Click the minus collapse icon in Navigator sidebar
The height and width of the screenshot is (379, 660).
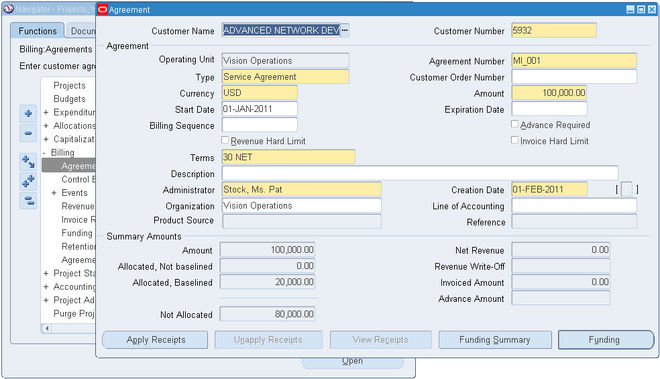(28, 133)
